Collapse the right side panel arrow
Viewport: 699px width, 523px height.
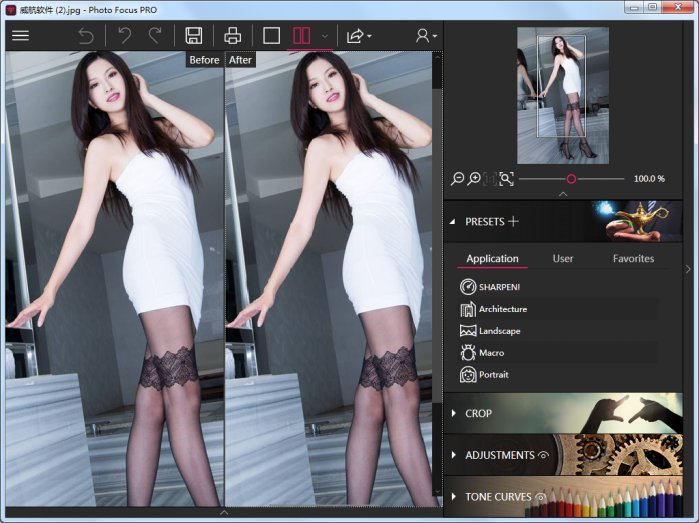[x=688, y=269]
